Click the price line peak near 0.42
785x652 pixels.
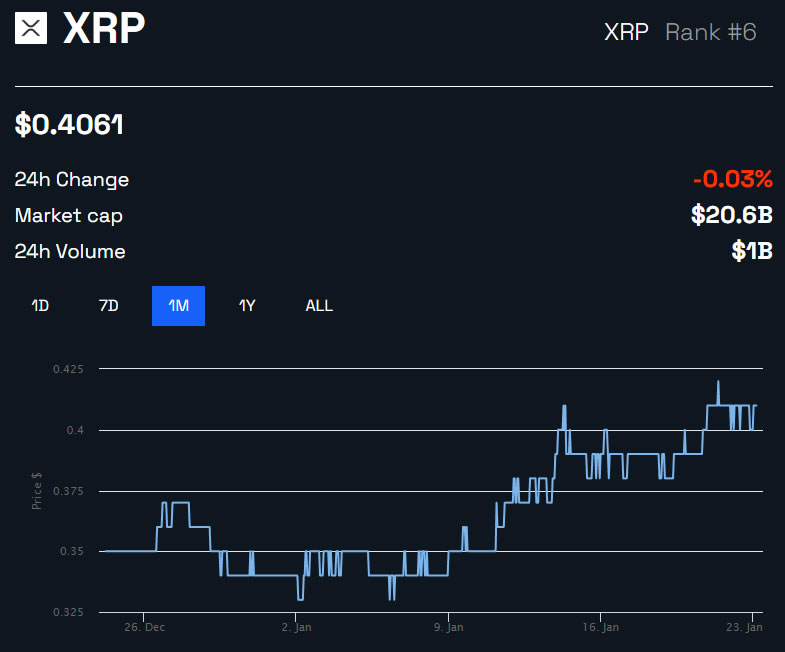point(718,382)
